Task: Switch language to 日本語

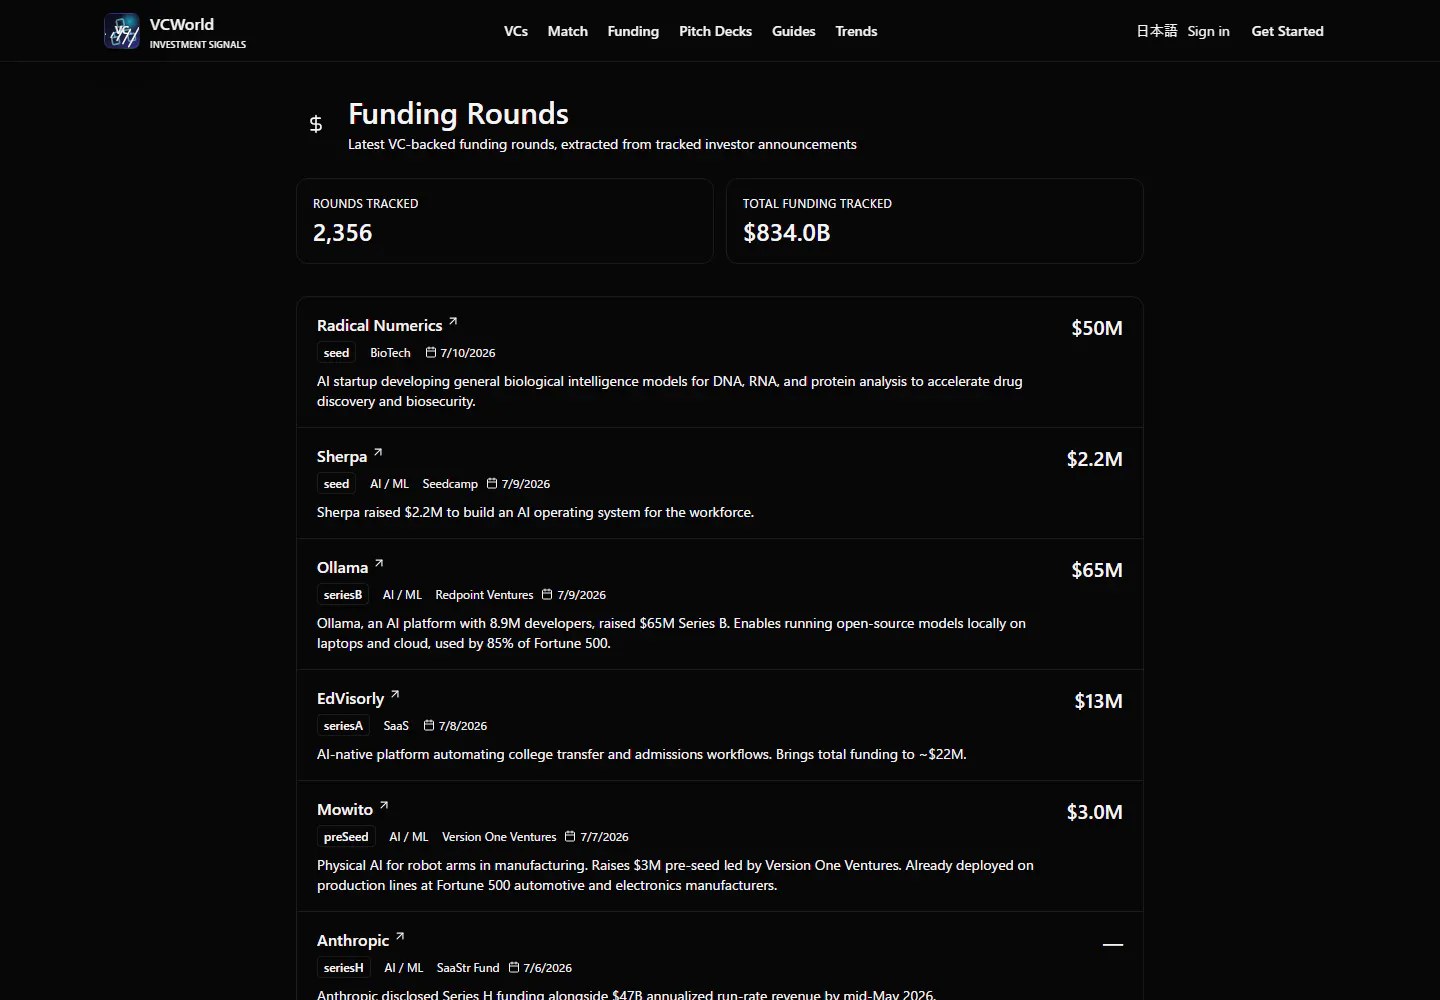Action: [1156, 31]
